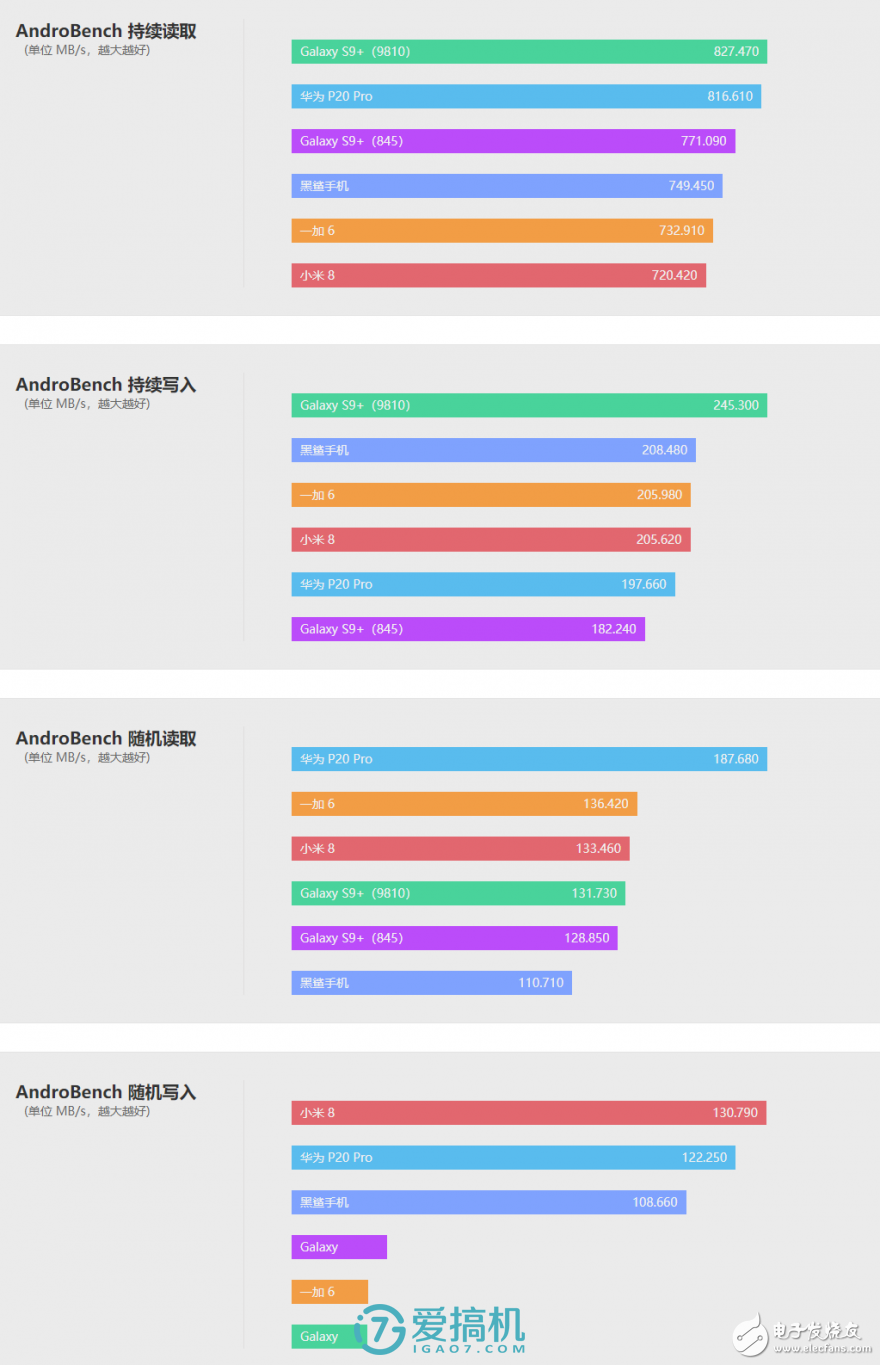Click the 华为 P20 Pro bar showing 187.680

pos(529,759)
